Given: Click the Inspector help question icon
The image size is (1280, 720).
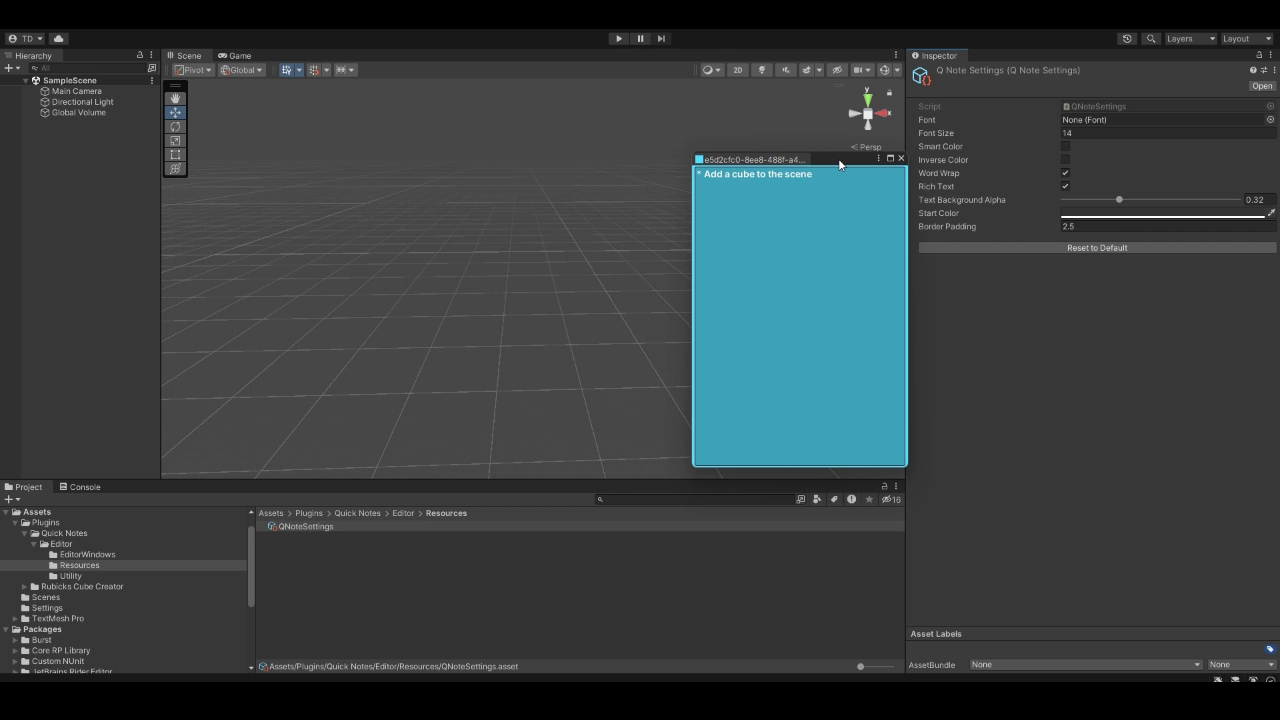Looking at the screenshot, I should [x=1253, y=70].
